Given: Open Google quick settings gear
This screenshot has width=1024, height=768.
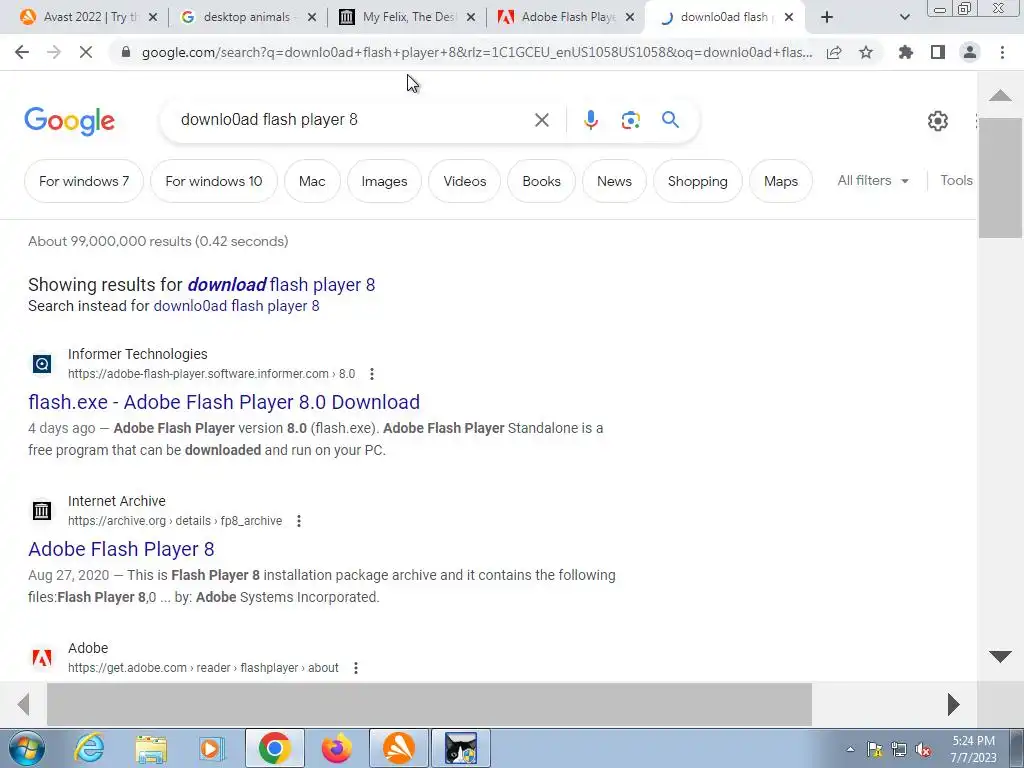Looking at the screenshot, I should (x=938, y=121).
